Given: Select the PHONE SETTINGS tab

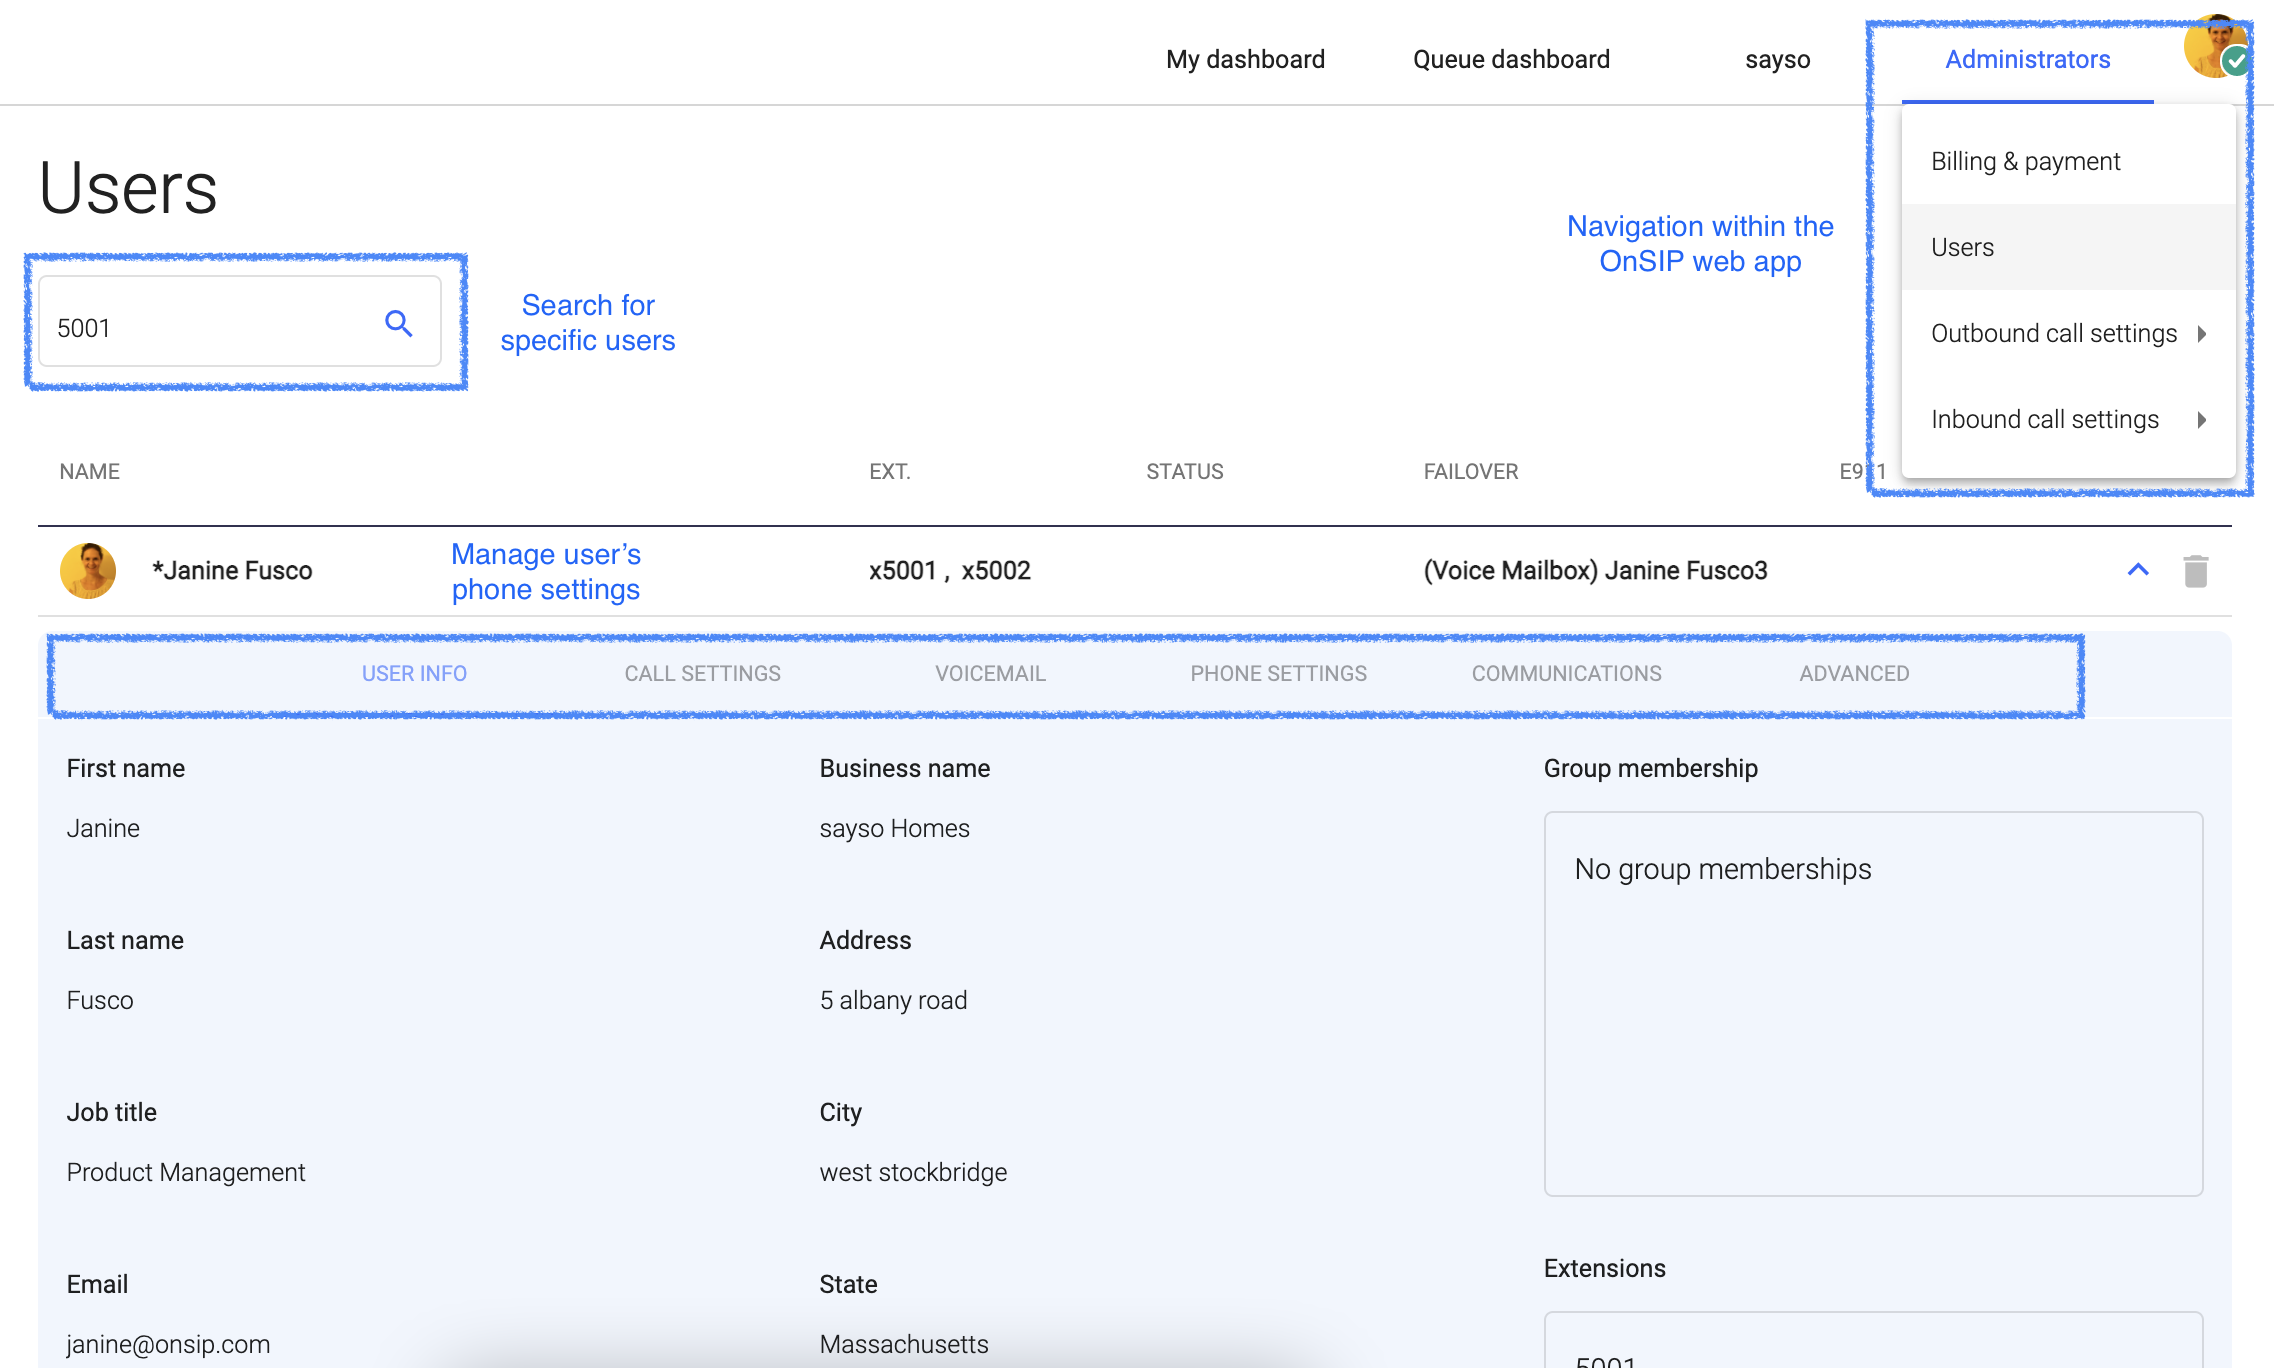Looking at the screenshot, I should click(x=1277, y=673).
